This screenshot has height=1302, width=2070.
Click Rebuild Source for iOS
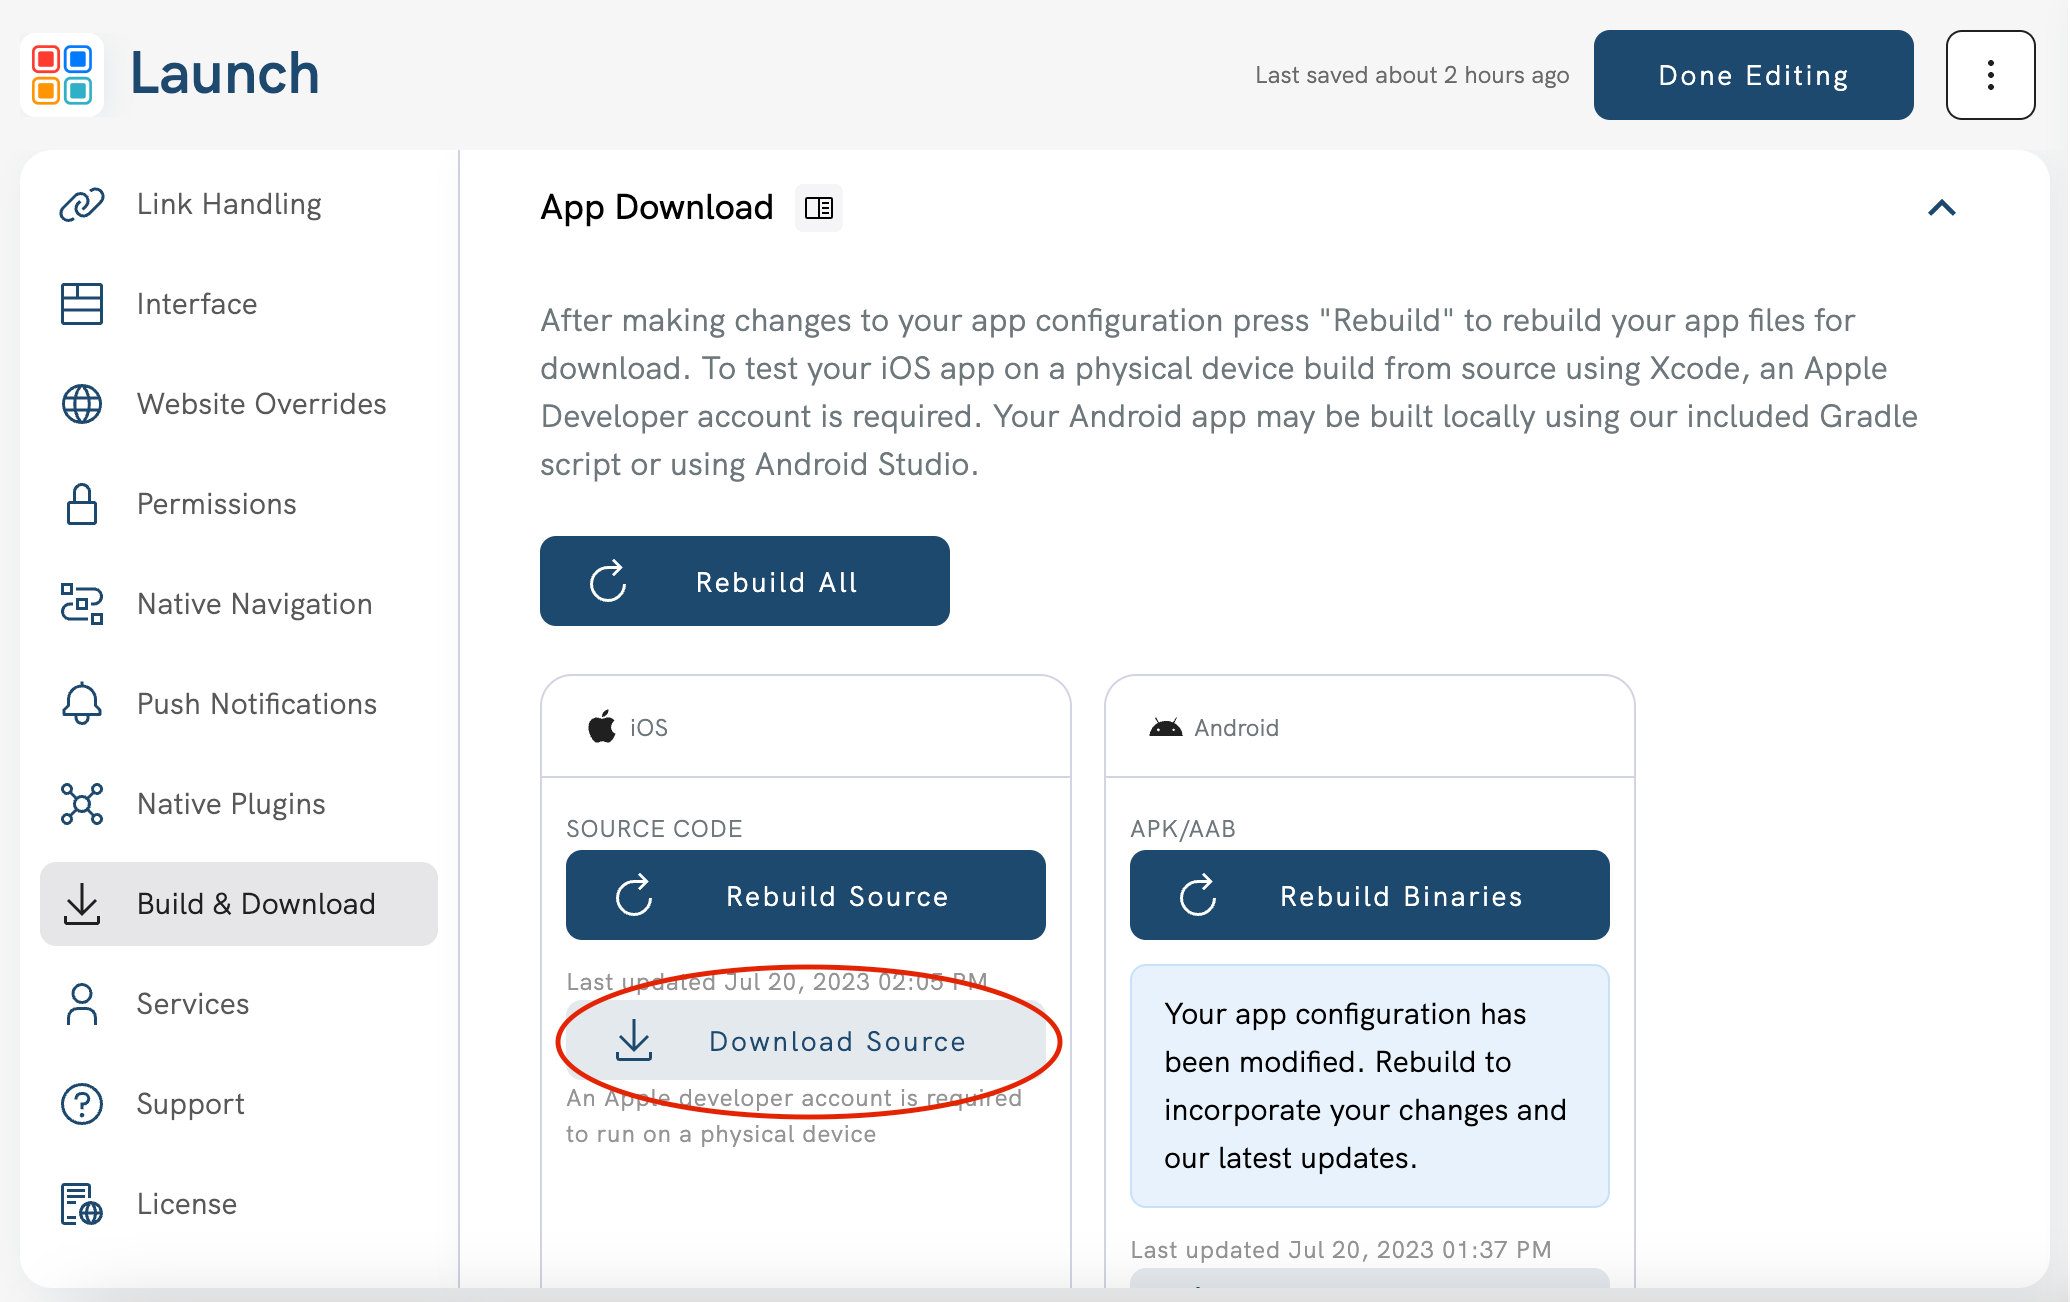pos(807,896)
